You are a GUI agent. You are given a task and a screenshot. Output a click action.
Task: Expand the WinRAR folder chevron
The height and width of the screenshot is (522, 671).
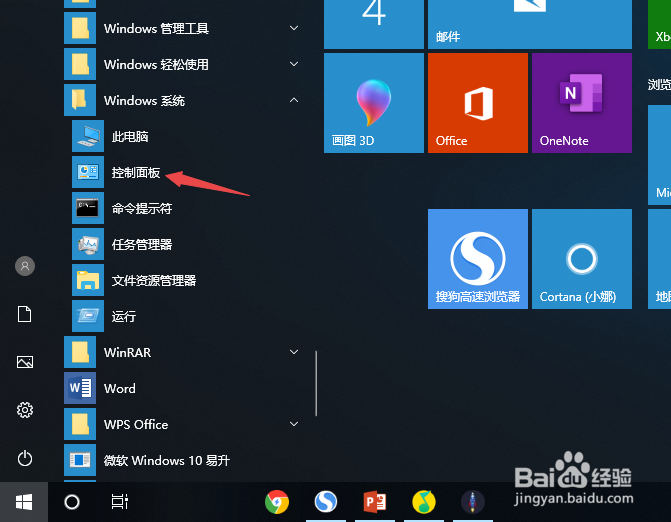(x=294, y=352)
